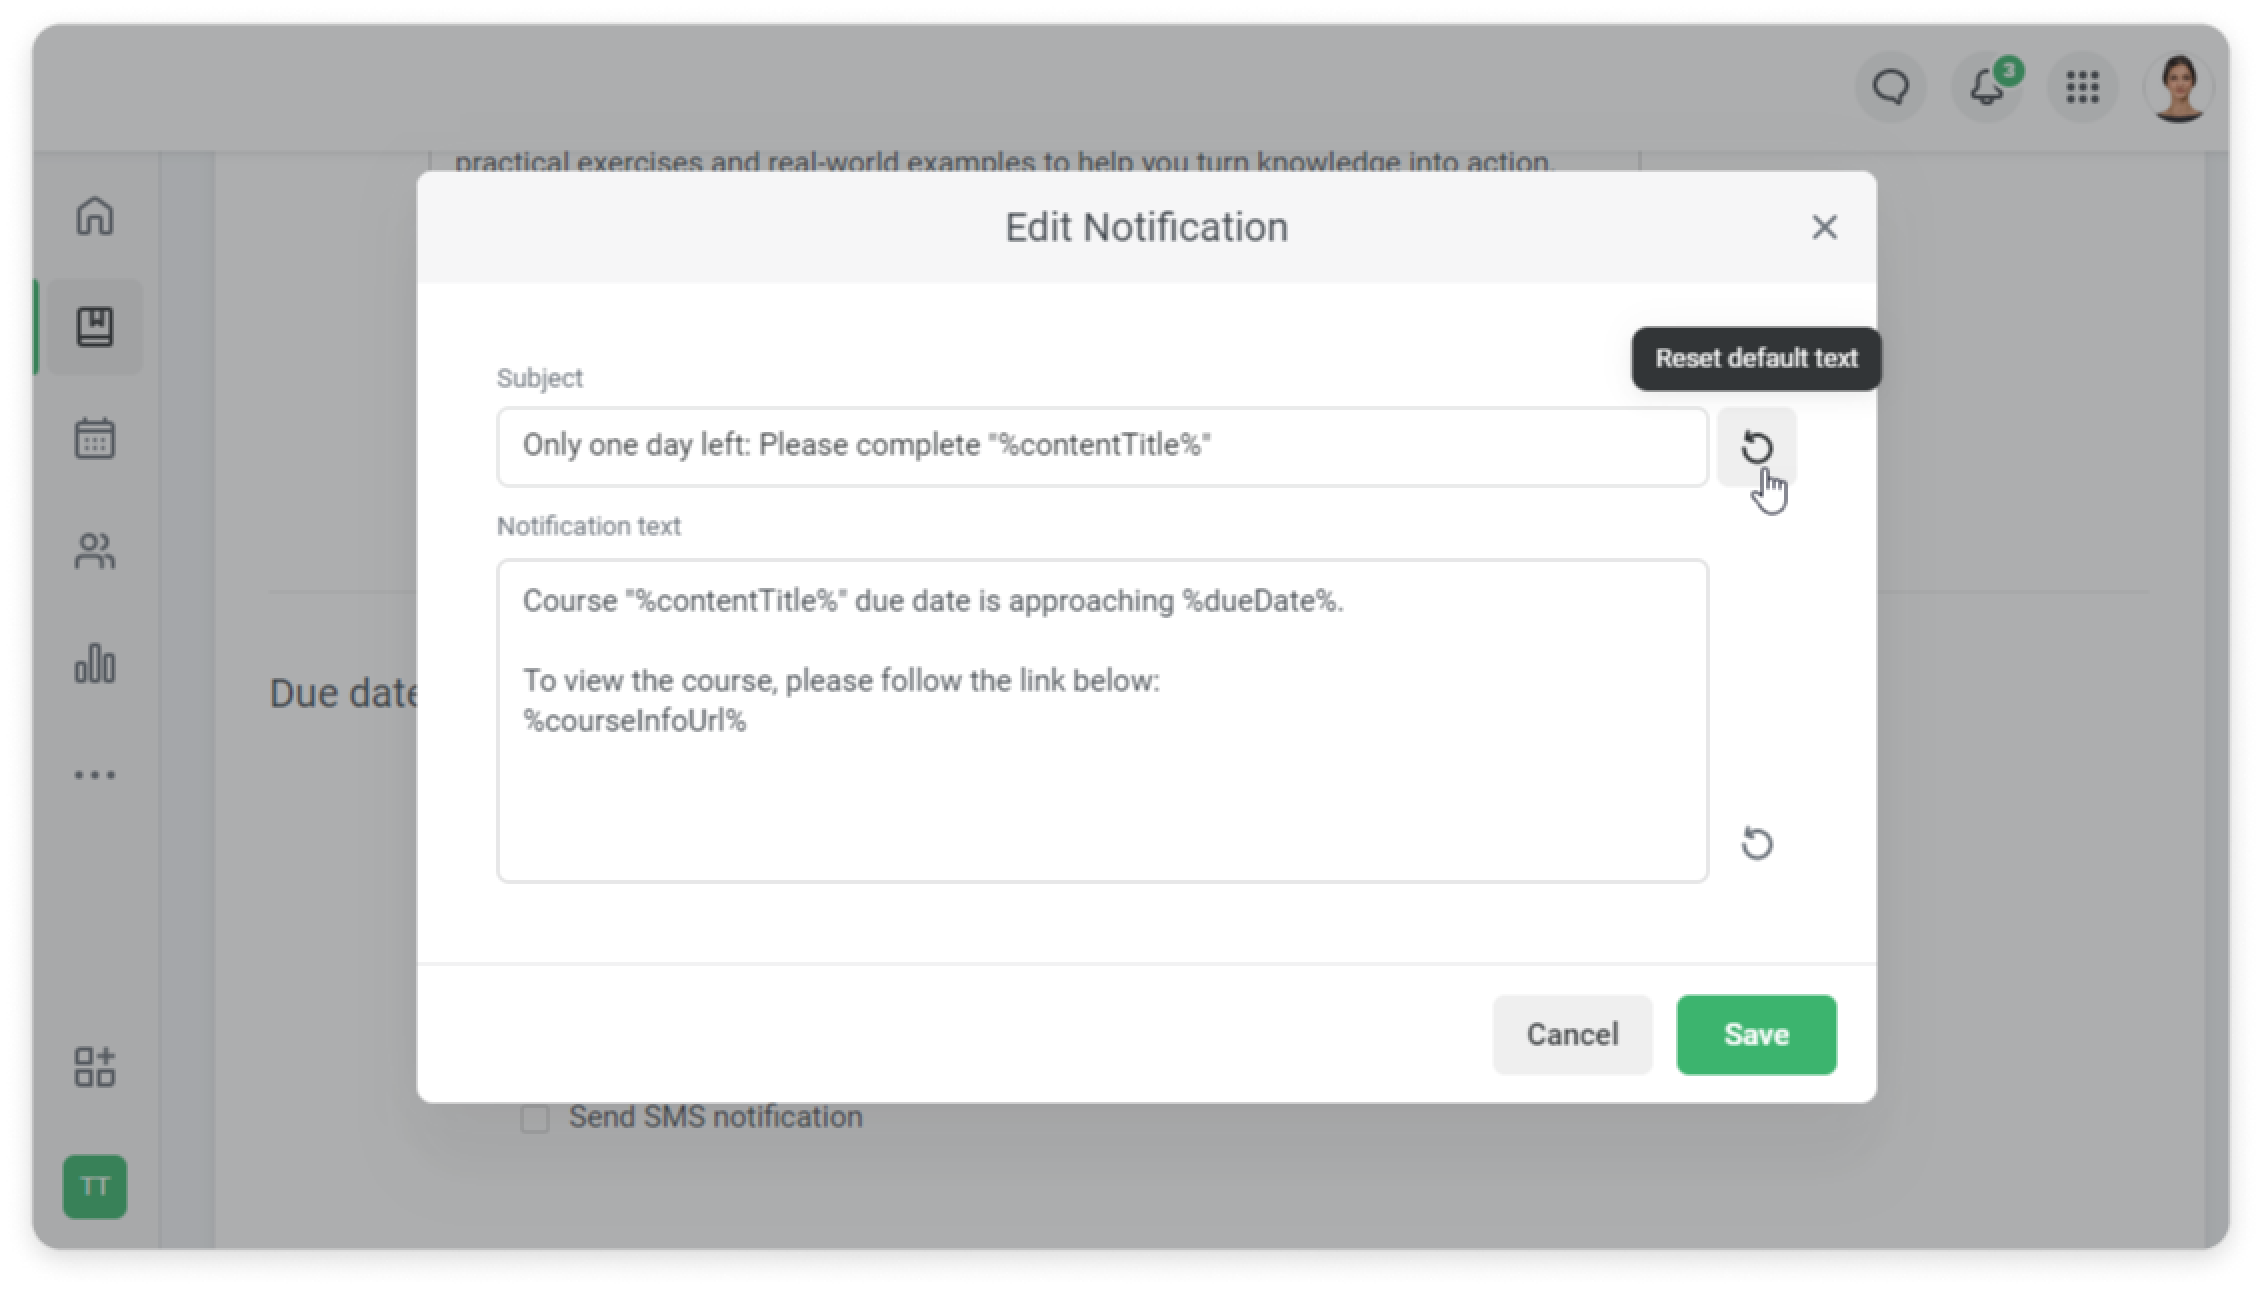Image resolution: width=2262 pixels, height=1290 pixels.
Task: Open the reports bar chart icon
Action: [x=95, y=663]
